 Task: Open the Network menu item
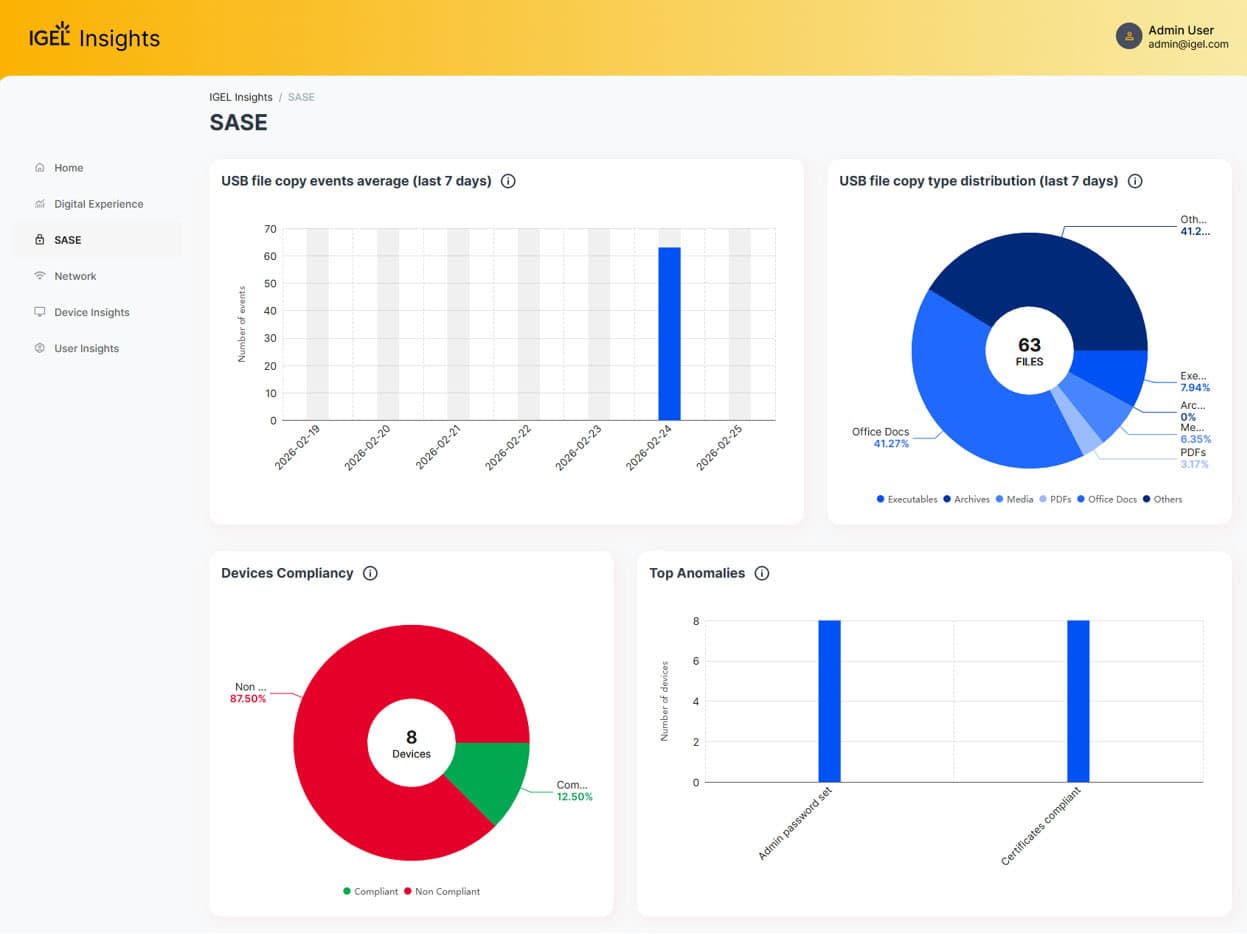(75, 276)
